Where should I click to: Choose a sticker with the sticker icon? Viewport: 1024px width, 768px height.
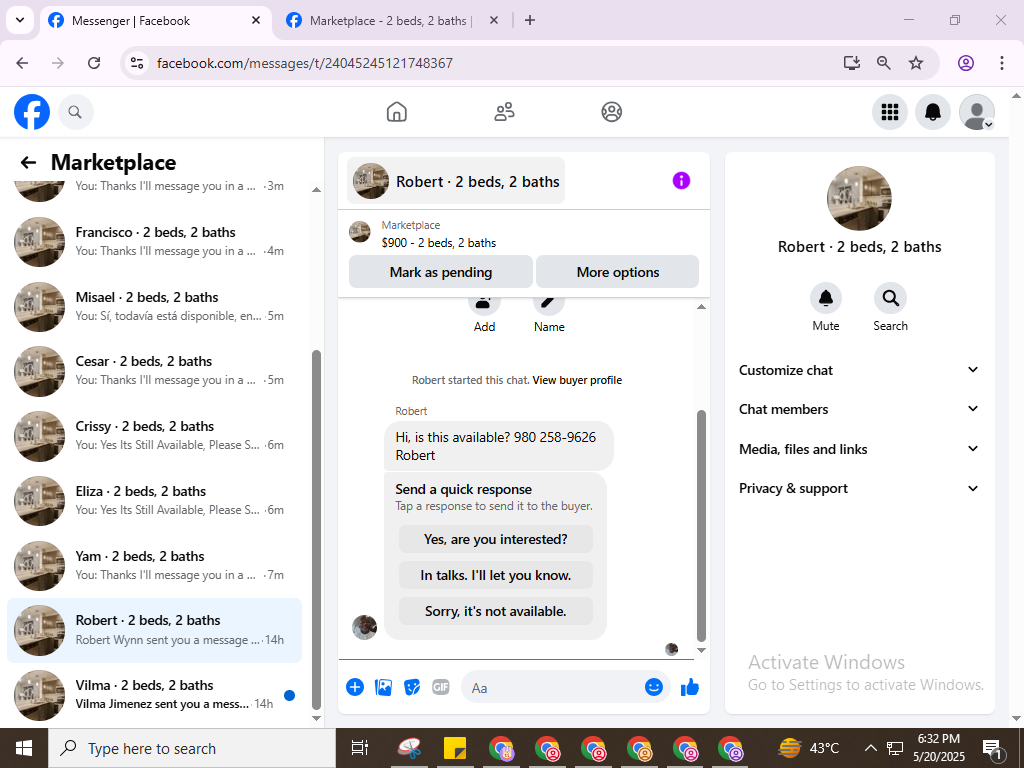[x=412, y=687]
